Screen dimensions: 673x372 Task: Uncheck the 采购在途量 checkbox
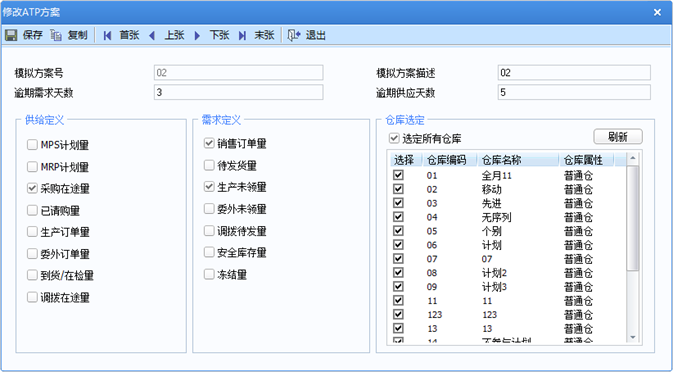coord(32,188)
